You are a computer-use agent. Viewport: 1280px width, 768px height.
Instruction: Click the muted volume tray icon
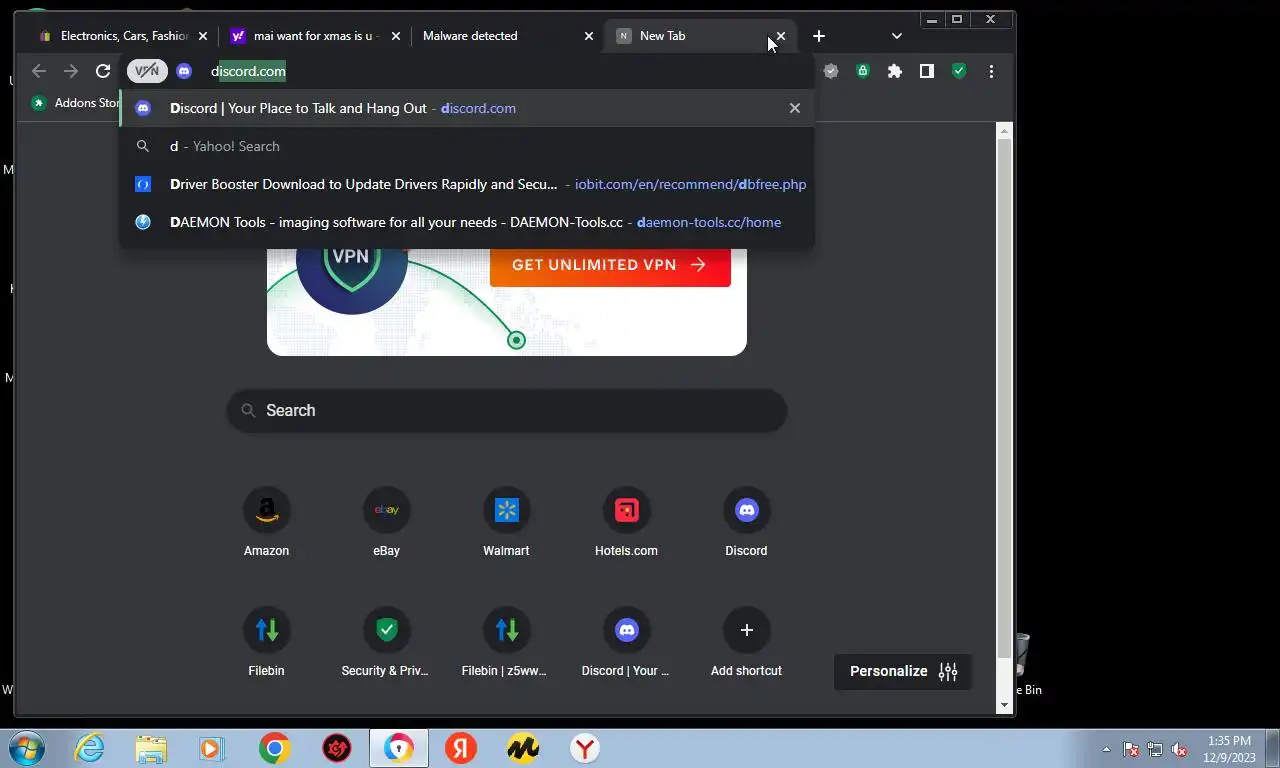coord(1179,749)
